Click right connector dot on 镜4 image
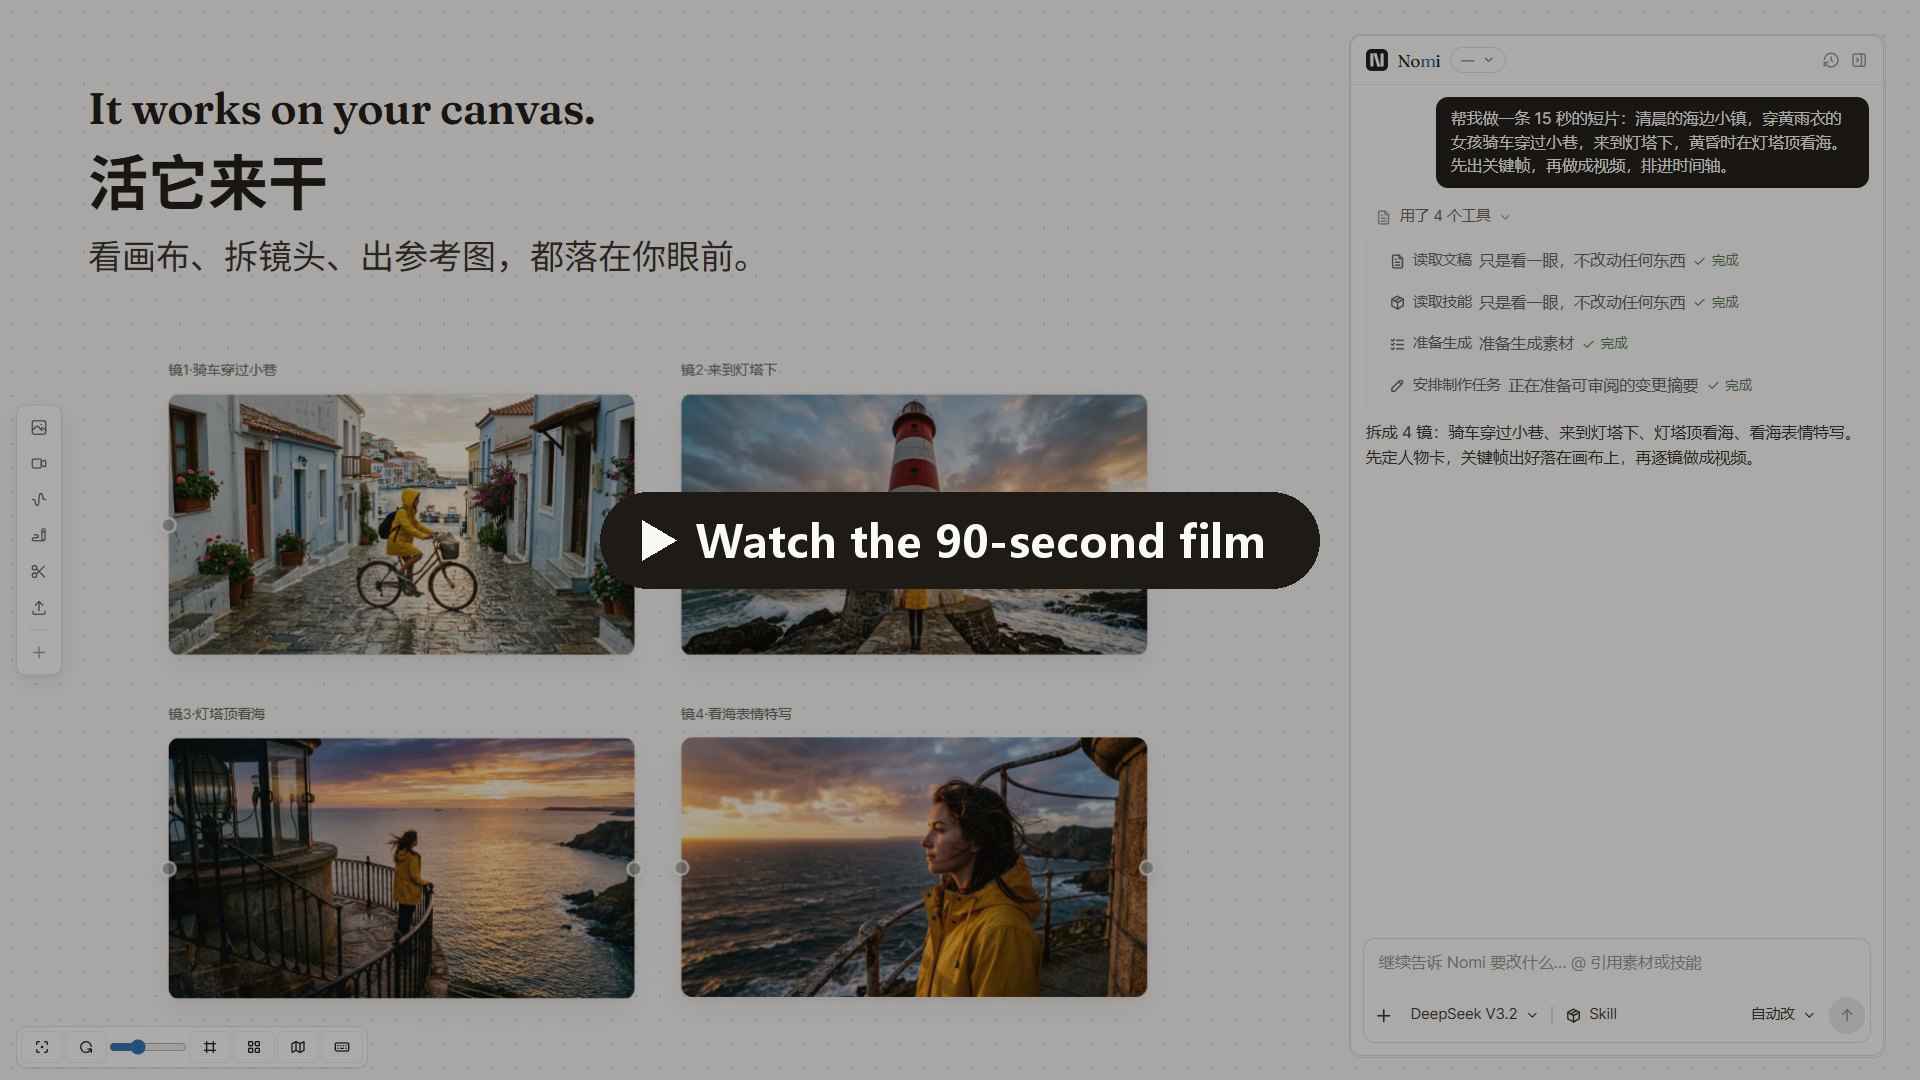Image resolution: width=1920 pixels, height=1080 pixels. click(x=1147, y=868)
